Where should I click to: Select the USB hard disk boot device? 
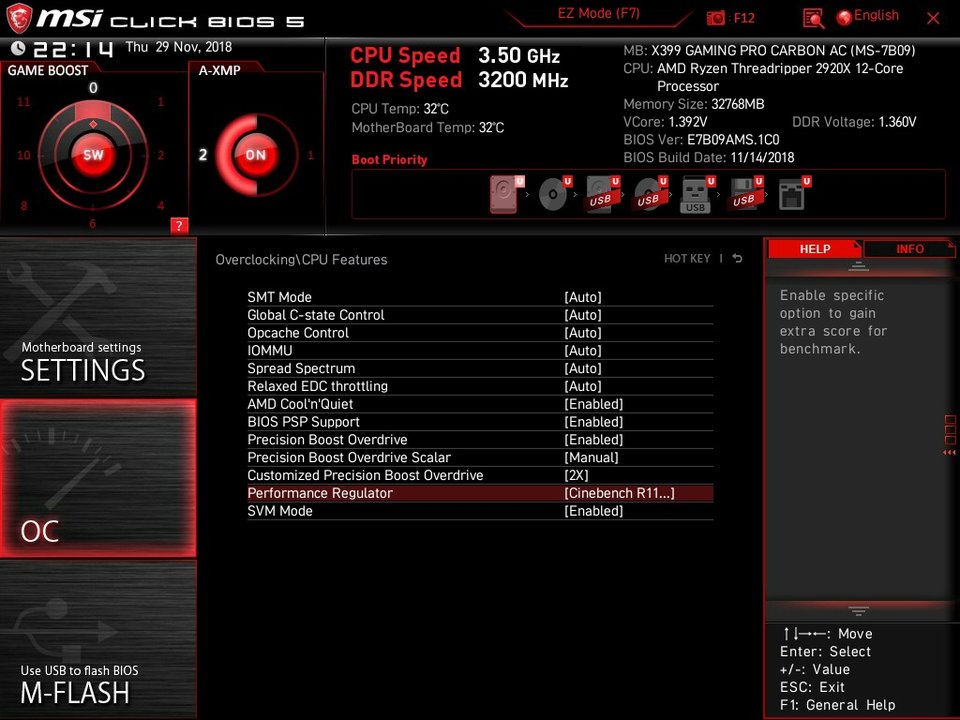click(602, 194)
